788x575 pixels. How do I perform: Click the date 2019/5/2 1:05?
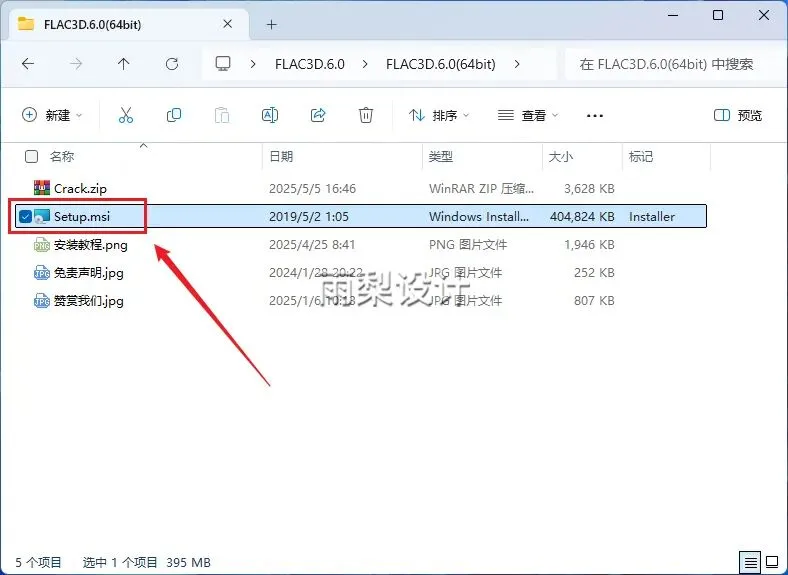(309, 217)
